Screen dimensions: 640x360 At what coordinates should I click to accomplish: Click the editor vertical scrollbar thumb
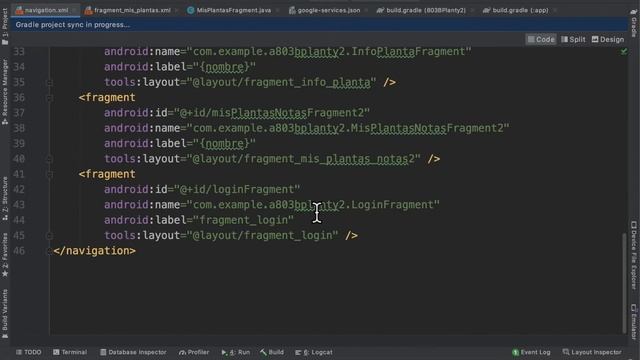coord(624,283)
